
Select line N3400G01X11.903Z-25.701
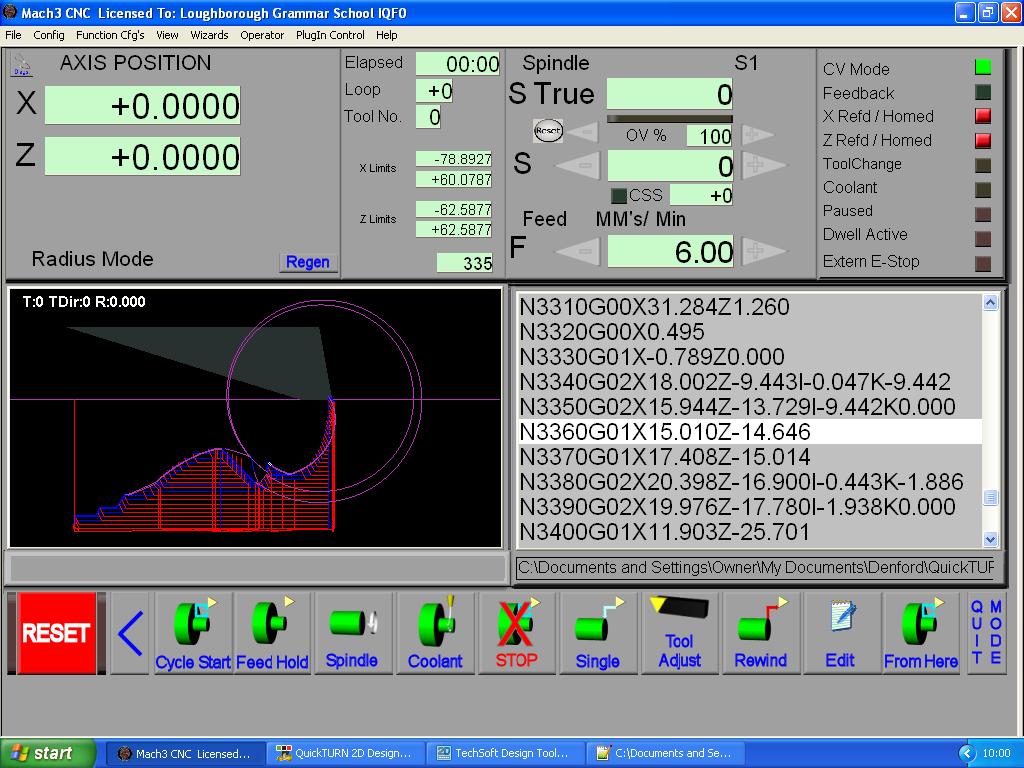(750, 532)
